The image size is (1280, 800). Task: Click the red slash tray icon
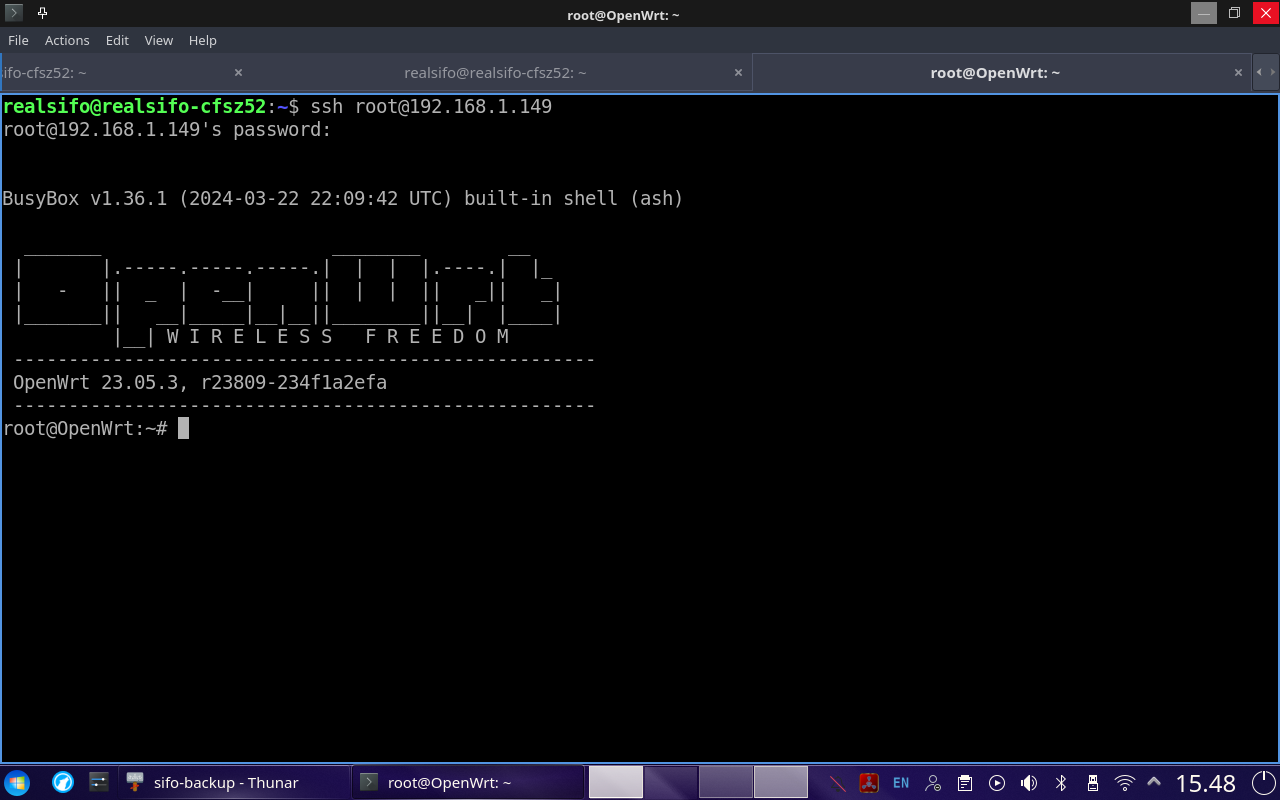[838, 783]
